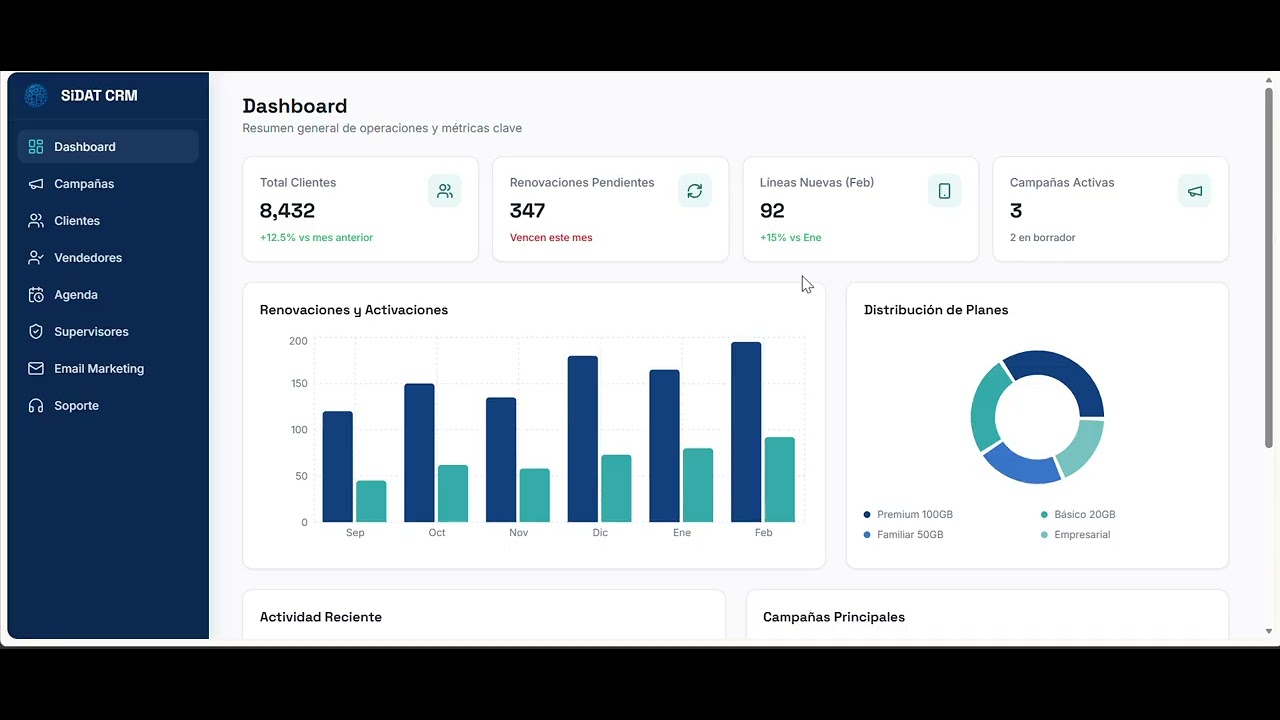This screenshot has width=1280, height=720.
Task: Click the teal Feb bar in chart
Action: pos(780,480)
